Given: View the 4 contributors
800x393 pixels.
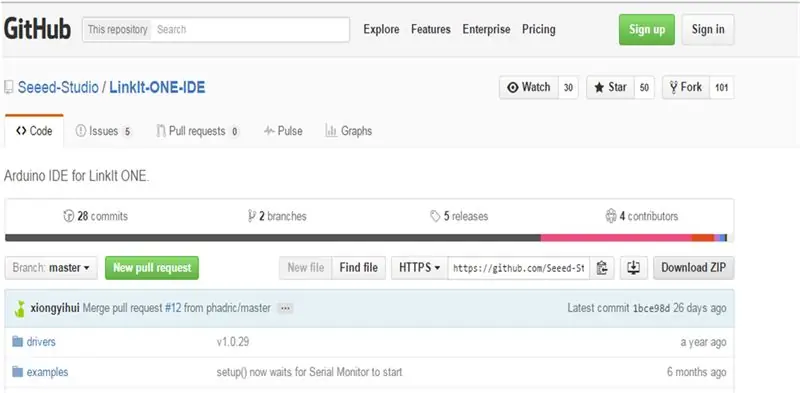Looking at the screenshot, I should pyautogui.click(x=642, y=216).
